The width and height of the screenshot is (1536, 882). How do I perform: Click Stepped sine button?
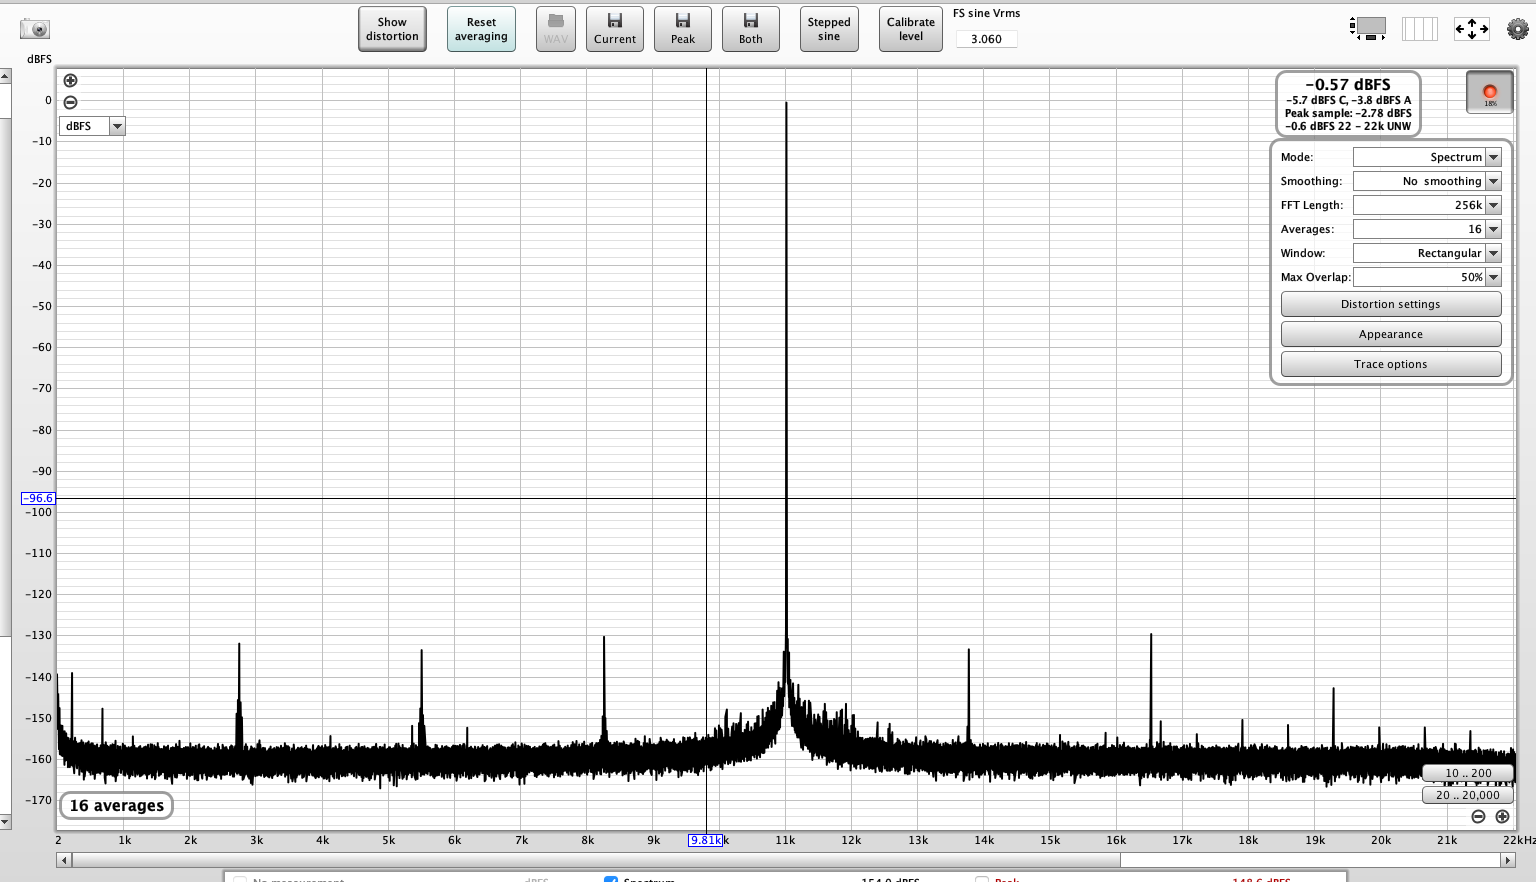(829, 29)
